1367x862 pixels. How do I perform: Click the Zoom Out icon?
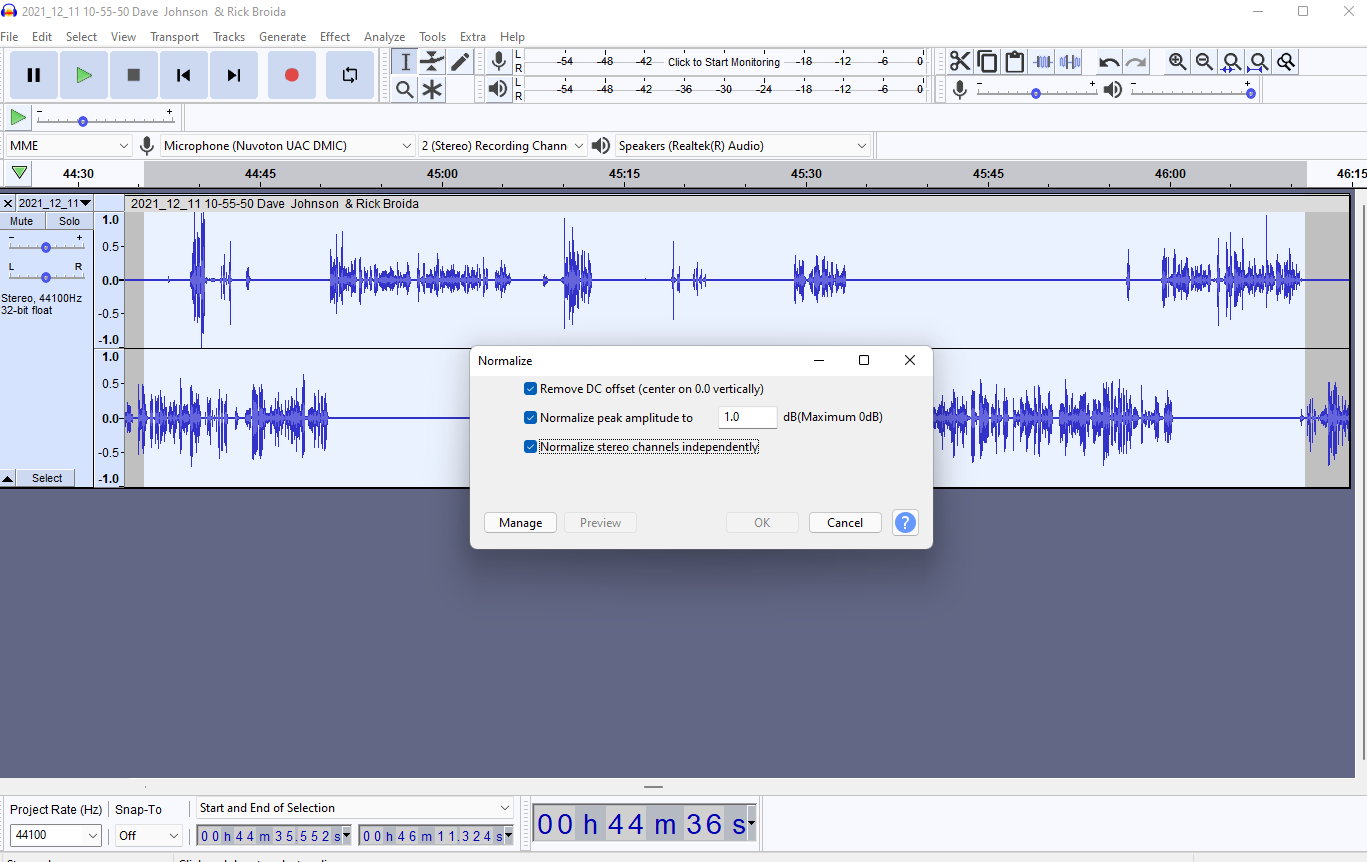point(1205,62)
